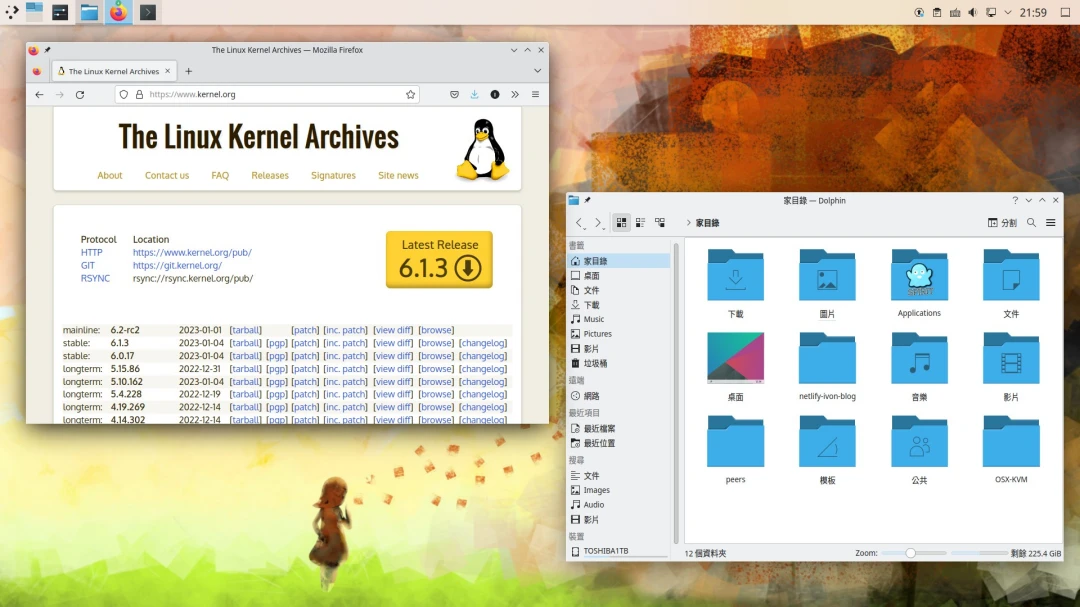Open the Firefox toolbar overflow menu
1080x607 pixels.
[x=515, y=94]
